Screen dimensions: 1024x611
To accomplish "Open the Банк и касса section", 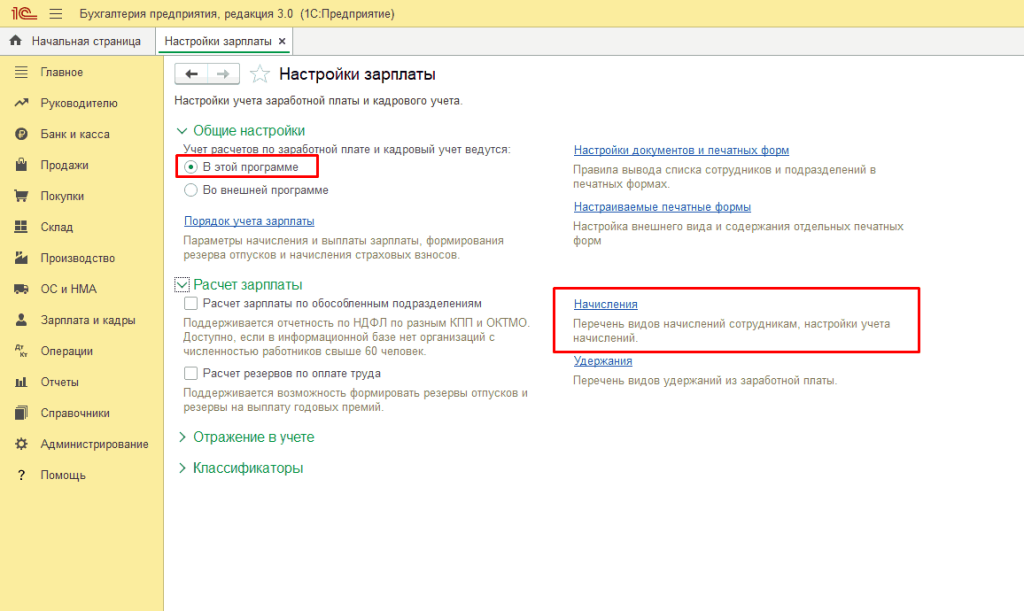I will click(60, 133).
